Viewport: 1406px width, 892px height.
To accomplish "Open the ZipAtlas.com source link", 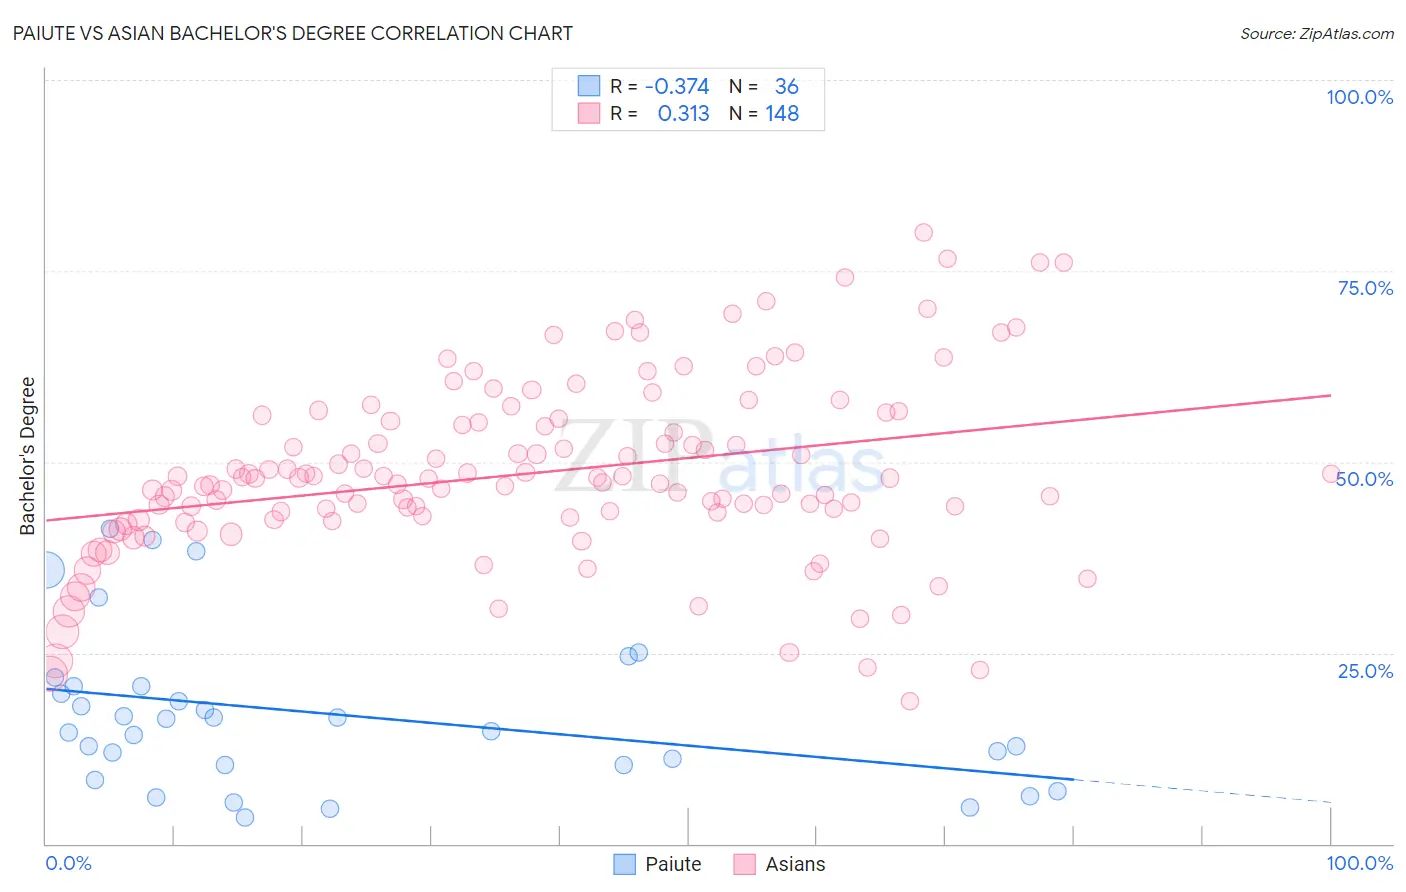I will pos(1316,33).
